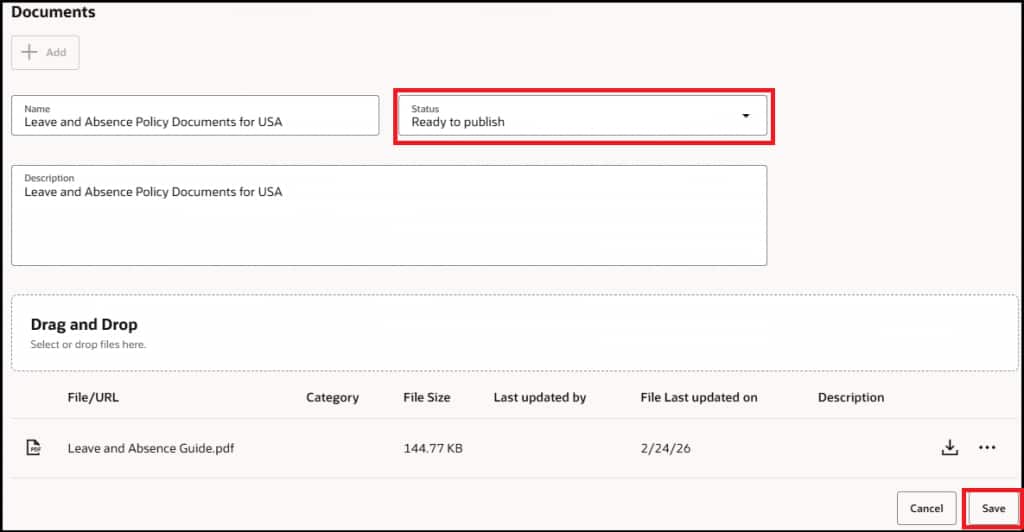Click the Drag and Drop upload zone
Viewport: 1024px width, 532px height.
pyautogui.click(x=514, y=333)
